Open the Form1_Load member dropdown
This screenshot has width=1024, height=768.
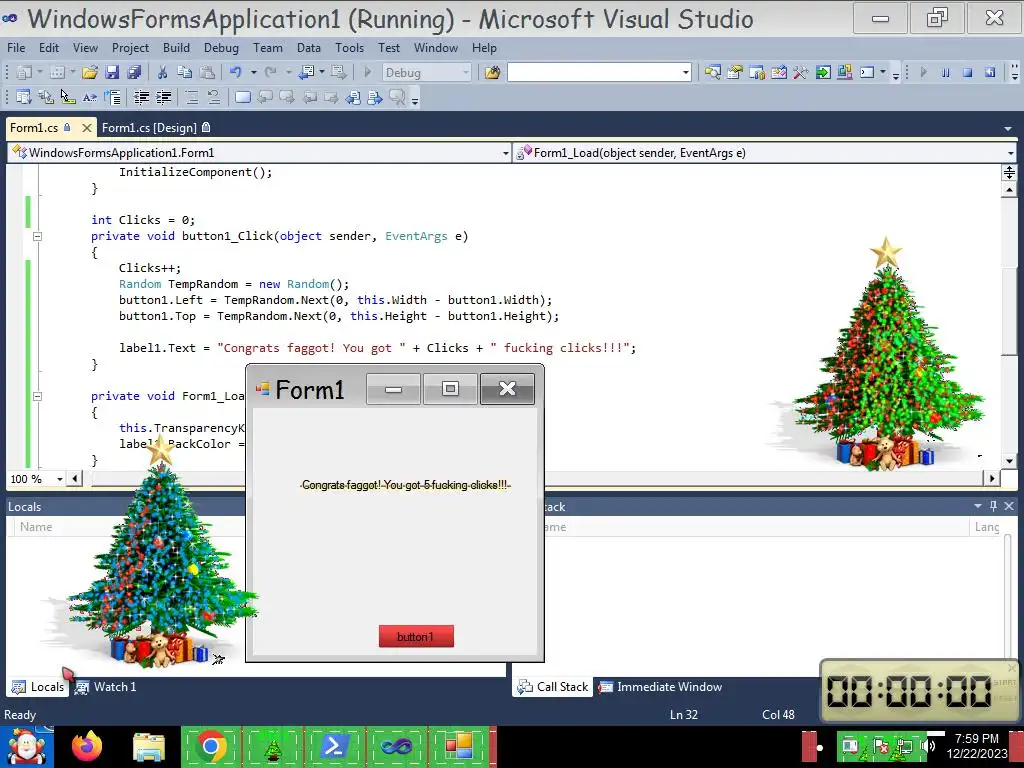[1010, 153]
